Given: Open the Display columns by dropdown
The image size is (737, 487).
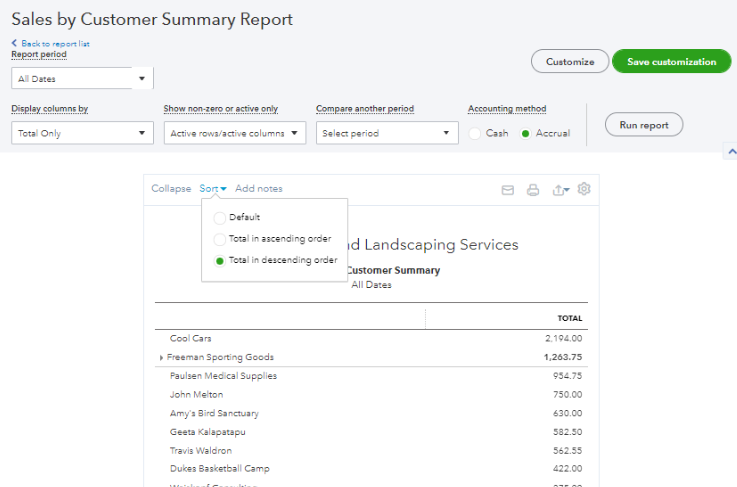Looking at the screenshot, I should coord(82,133).
